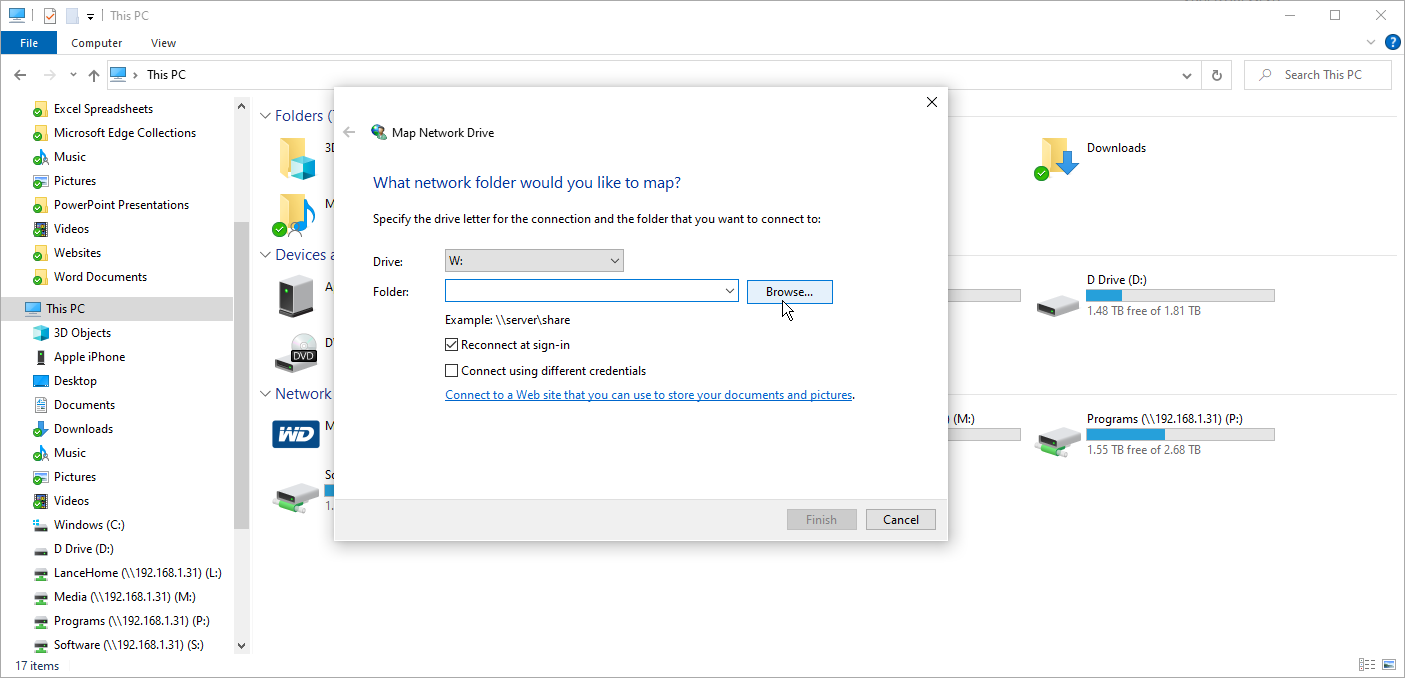The height and width of the screenshot is (678, 1405).
Task: Expand the Folder combo box list
Action: pos(729,291)
